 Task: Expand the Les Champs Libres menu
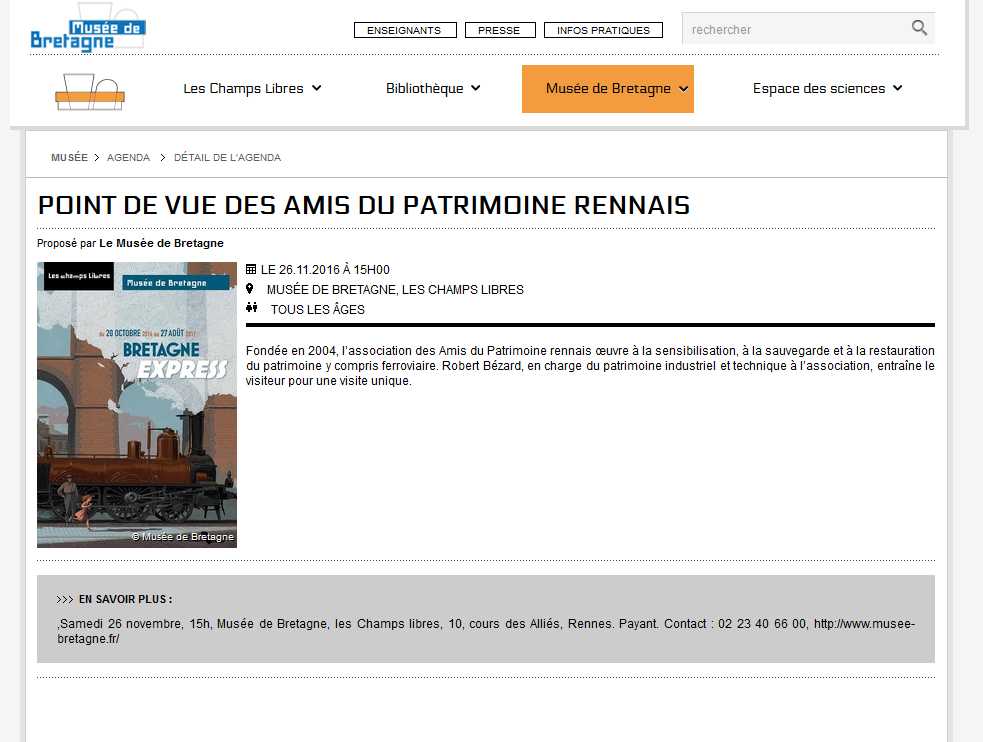(x=252, y=88)
